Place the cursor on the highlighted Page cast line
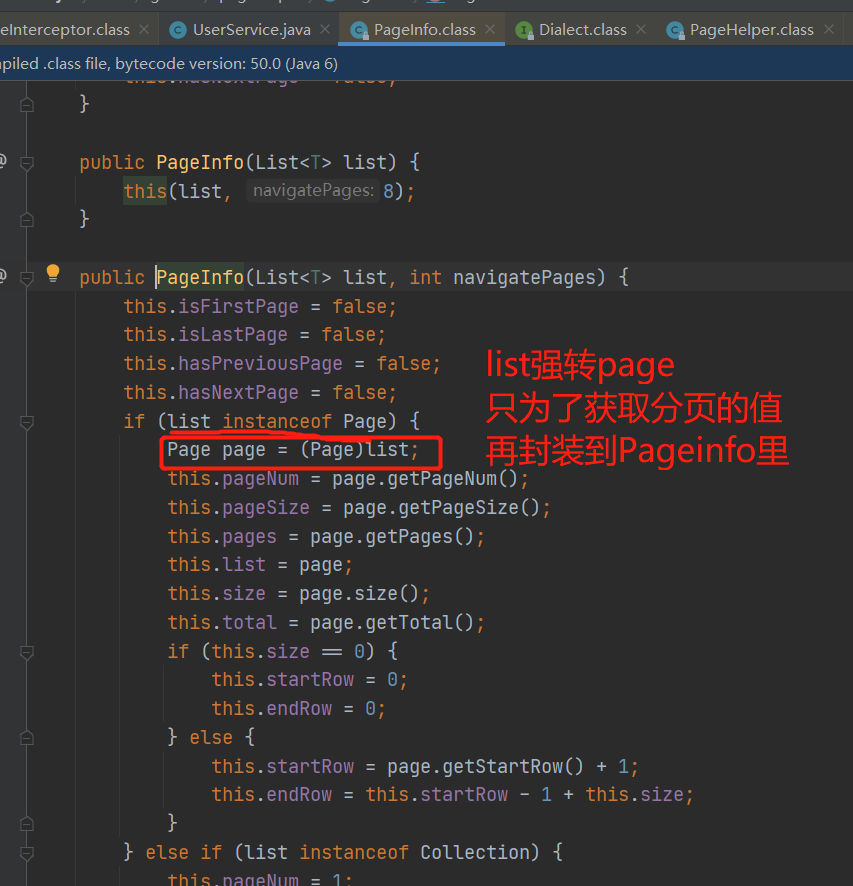Viewport: 853px width, 886px height. (x=299, y=451)
